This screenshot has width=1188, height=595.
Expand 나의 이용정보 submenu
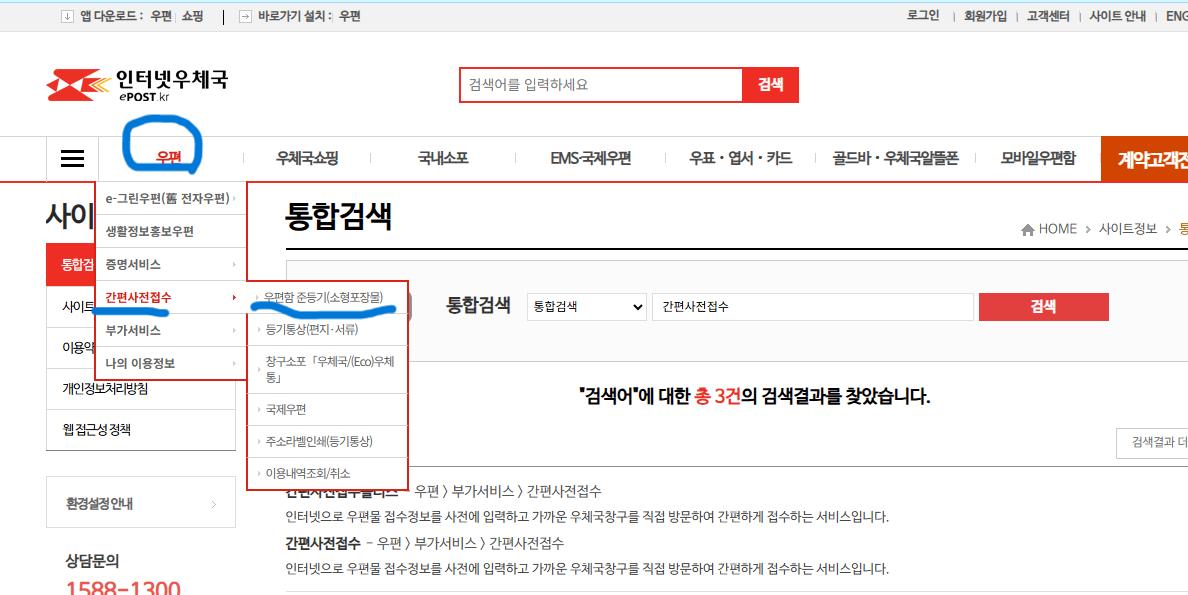171,363
